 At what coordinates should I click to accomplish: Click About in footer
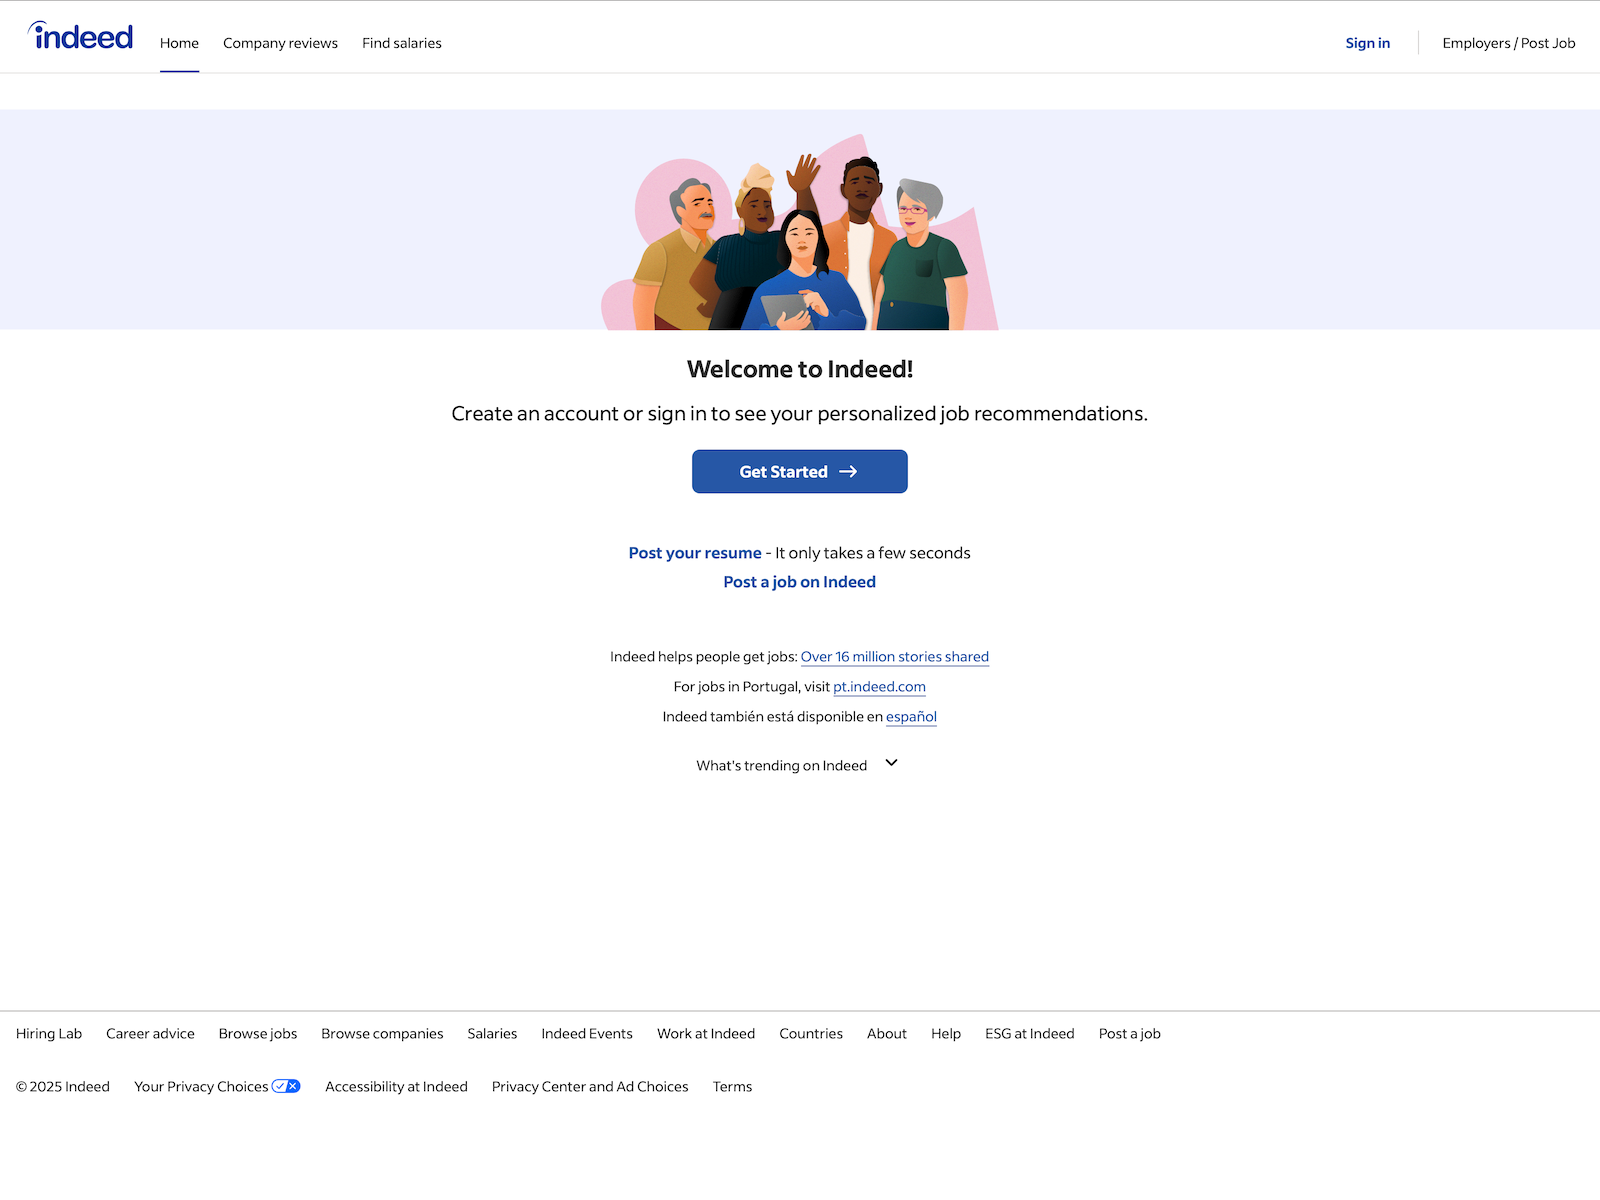(887, 1034)
